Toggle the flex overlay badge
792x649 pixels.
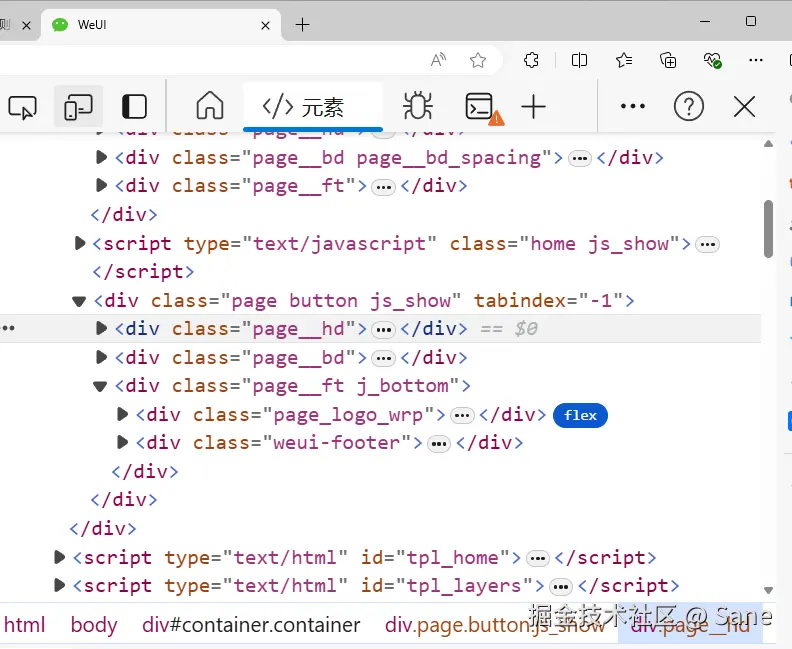(580, 415)
